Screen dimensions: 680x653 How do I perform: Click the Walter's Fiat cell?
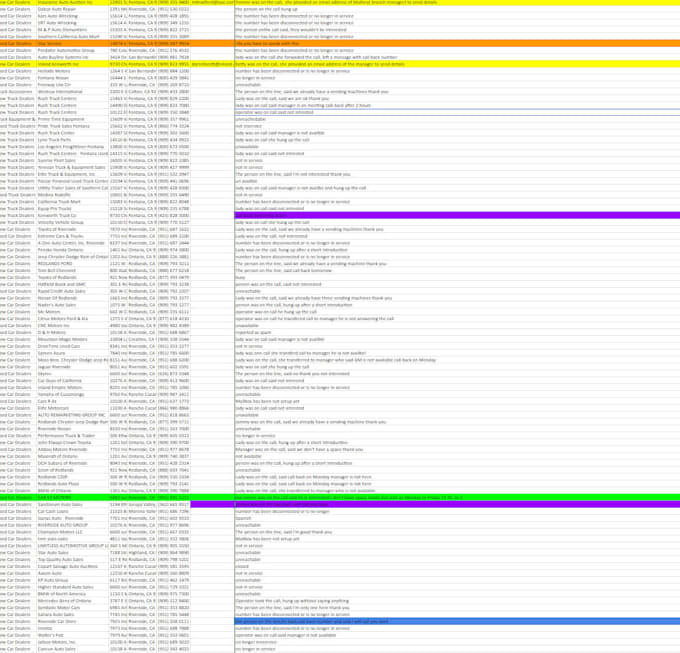pos(72,635)
